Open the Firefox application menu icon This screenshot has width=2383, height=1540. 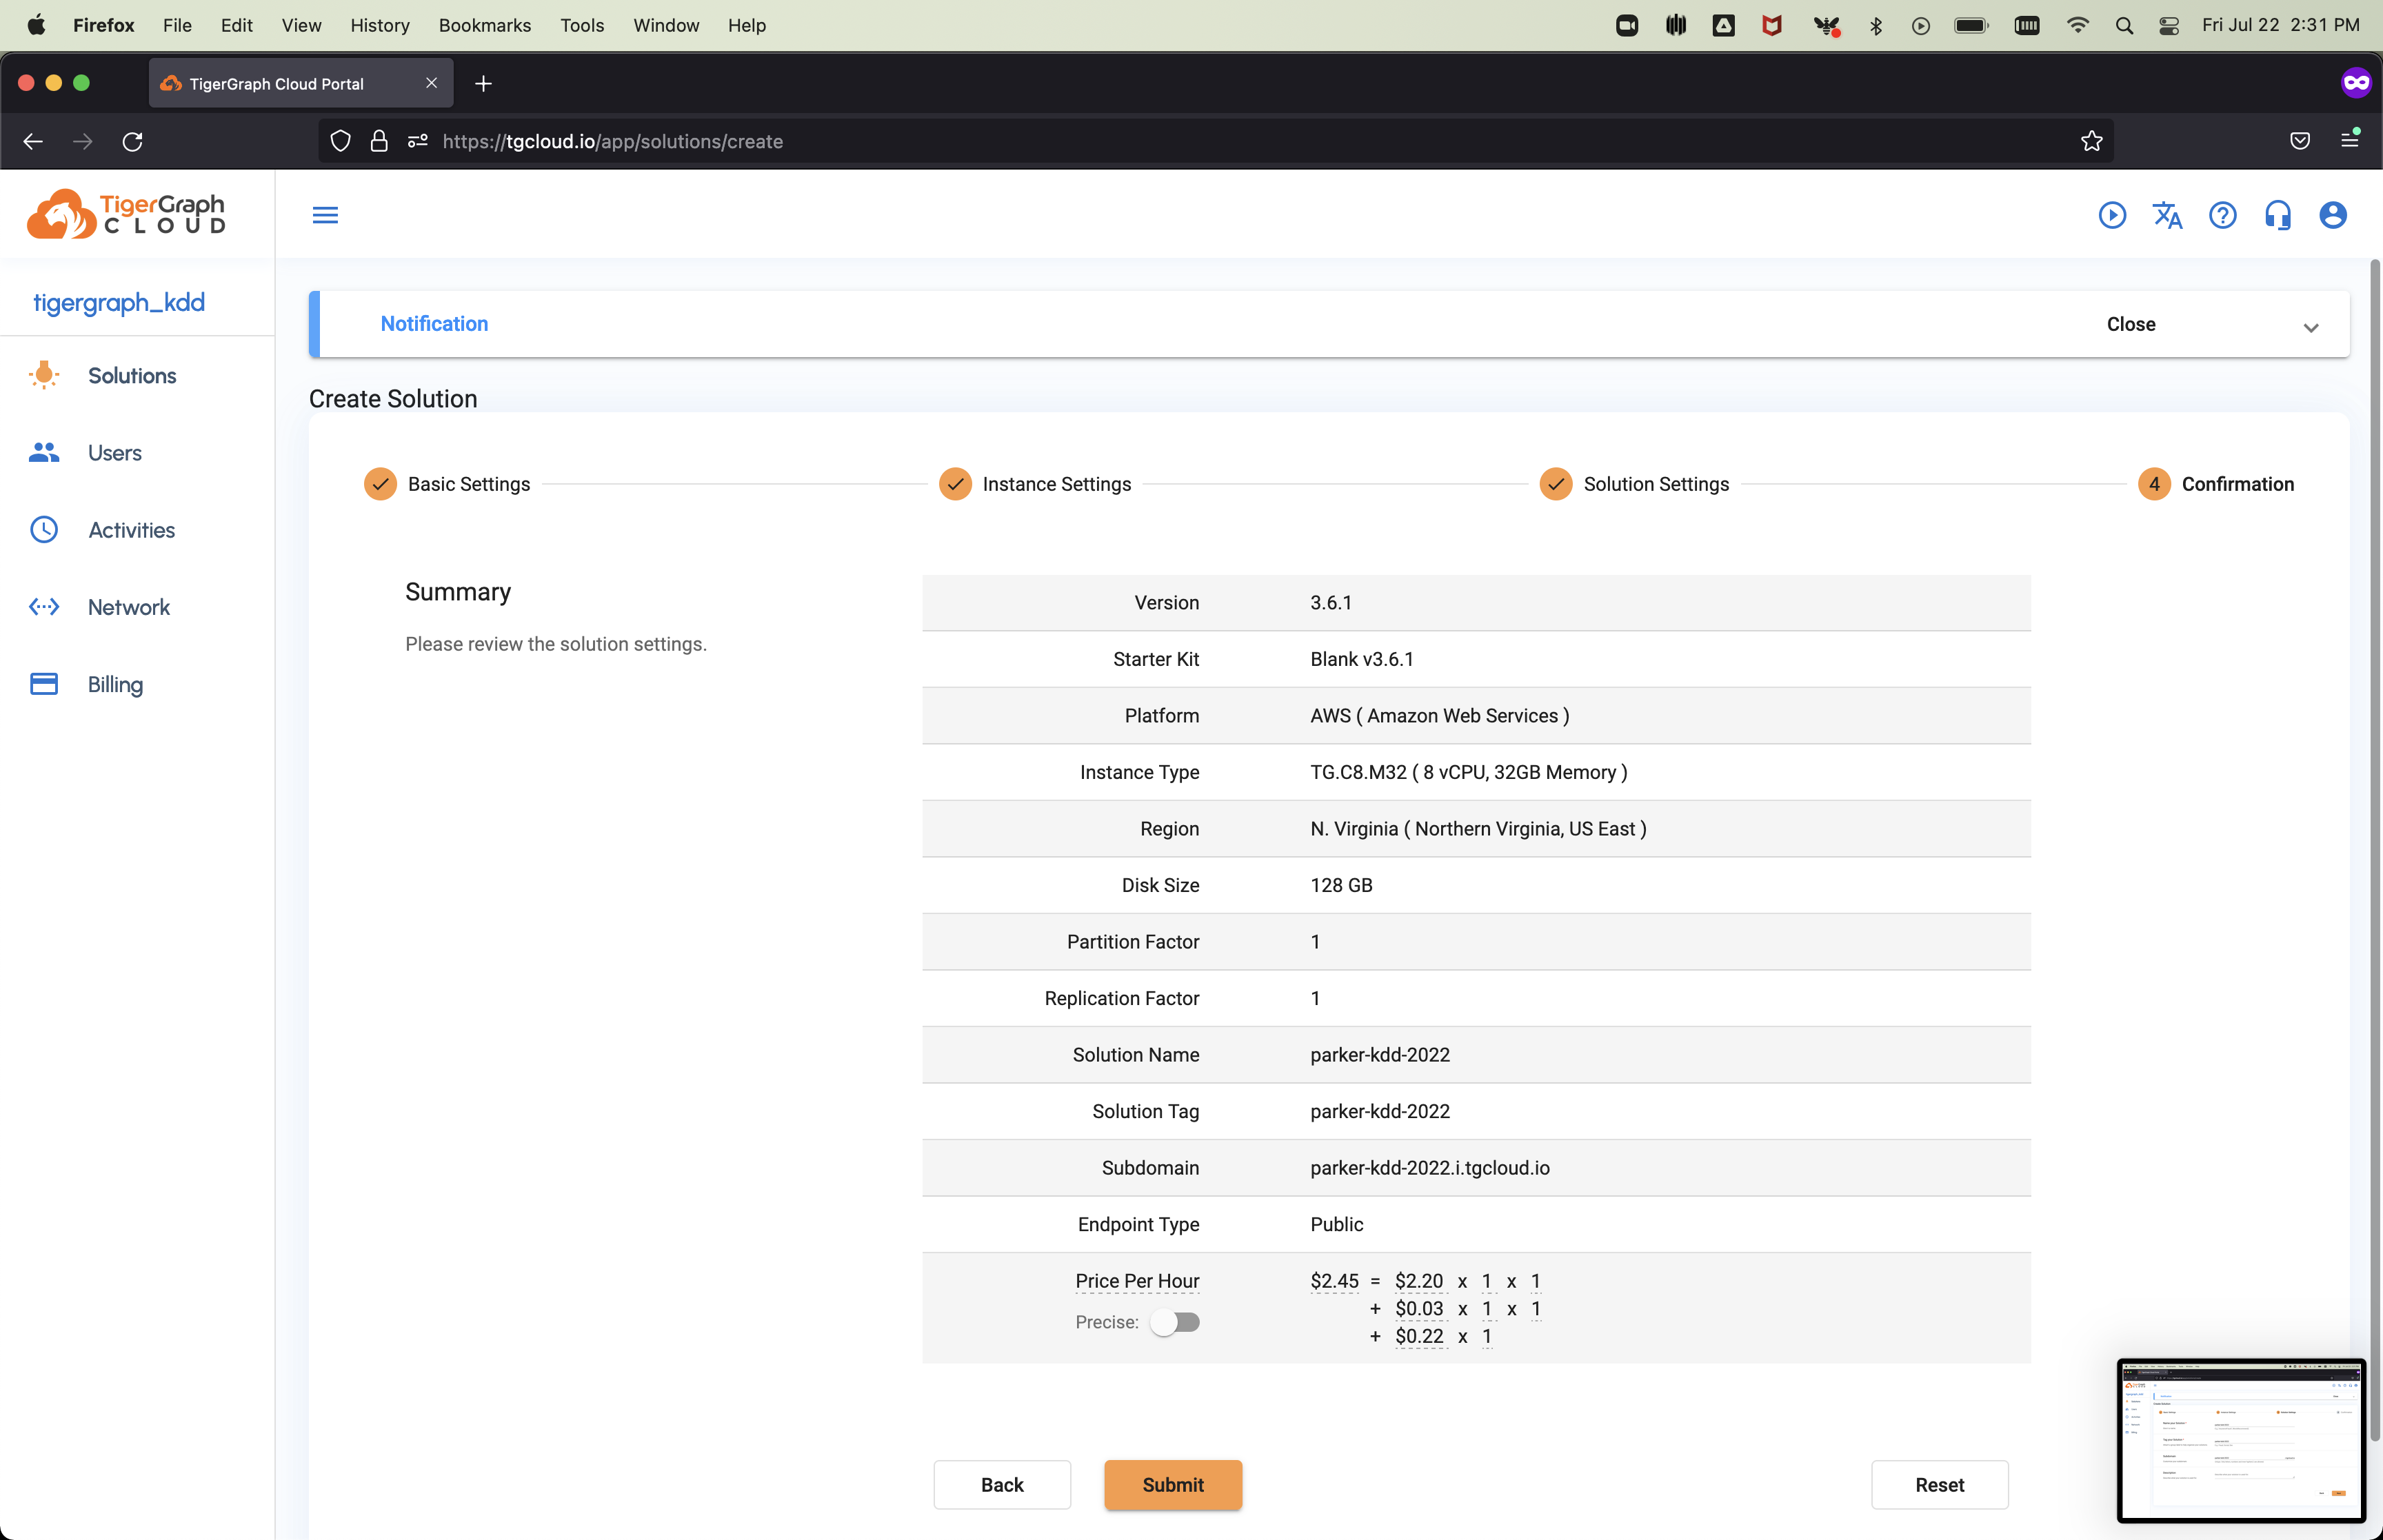(2349, 141)
